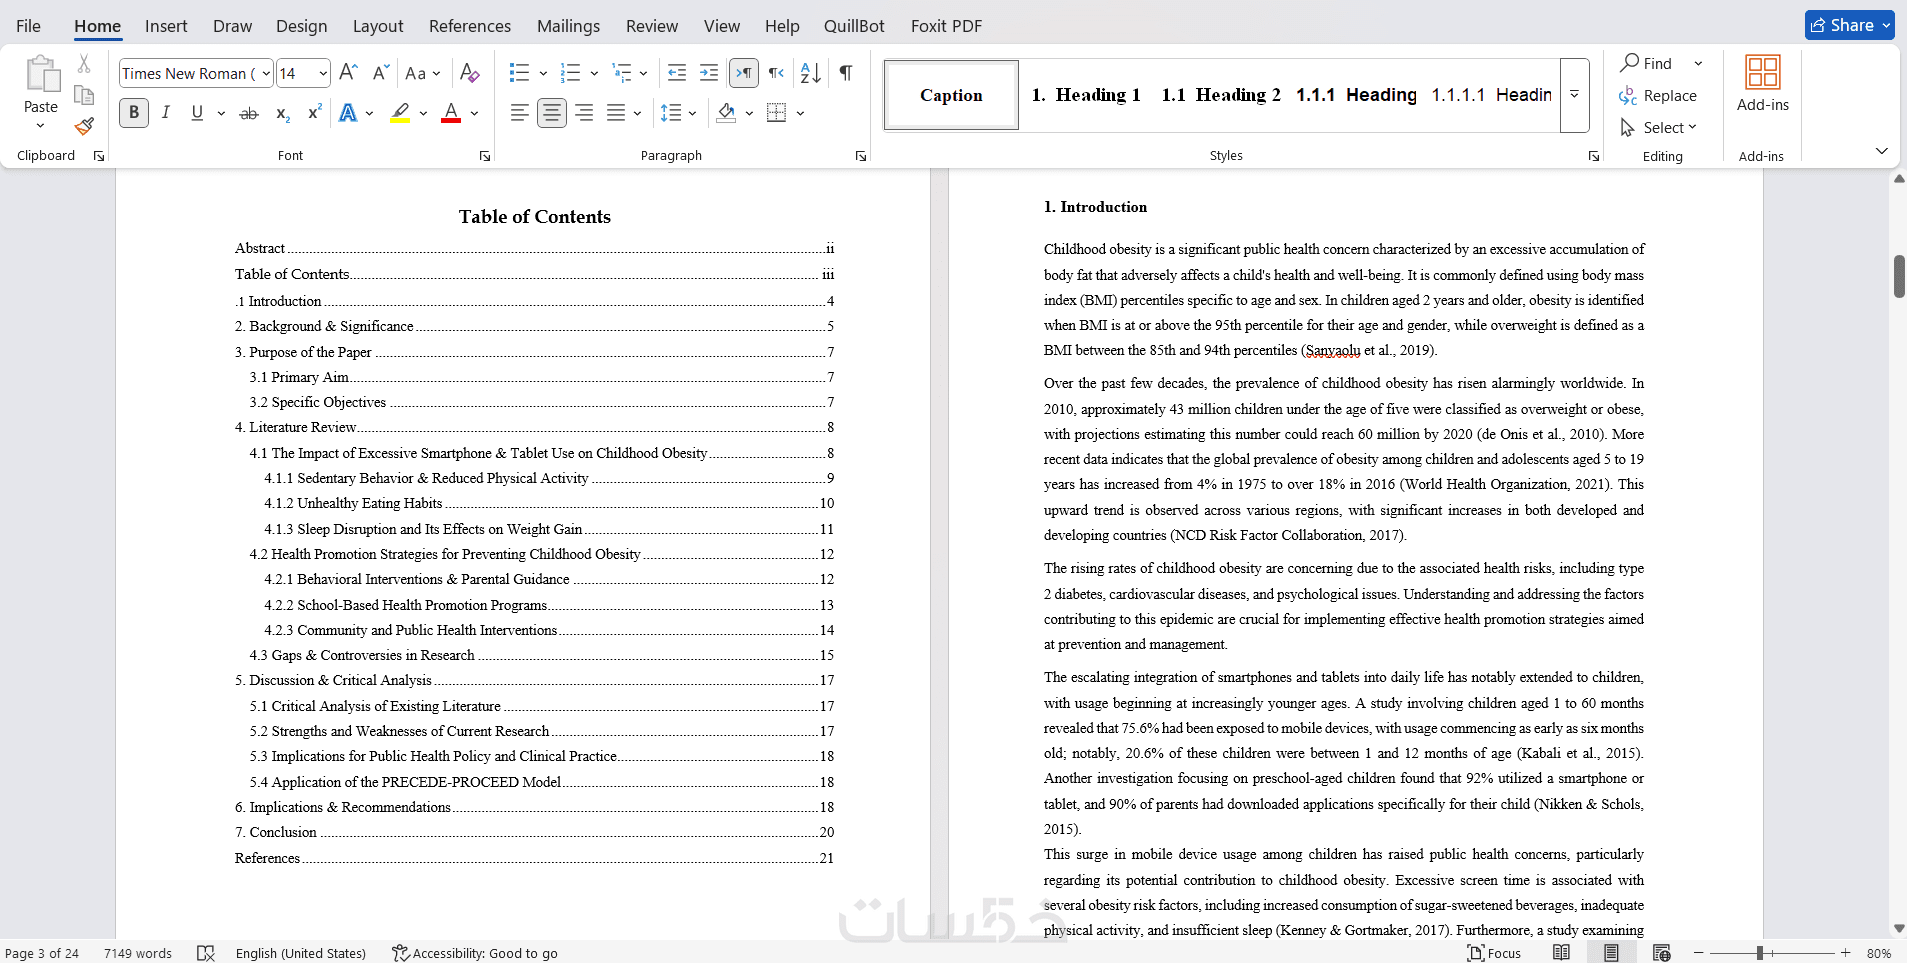
Task: Cut selection with the scissors icon
Action: pos(84,64)
